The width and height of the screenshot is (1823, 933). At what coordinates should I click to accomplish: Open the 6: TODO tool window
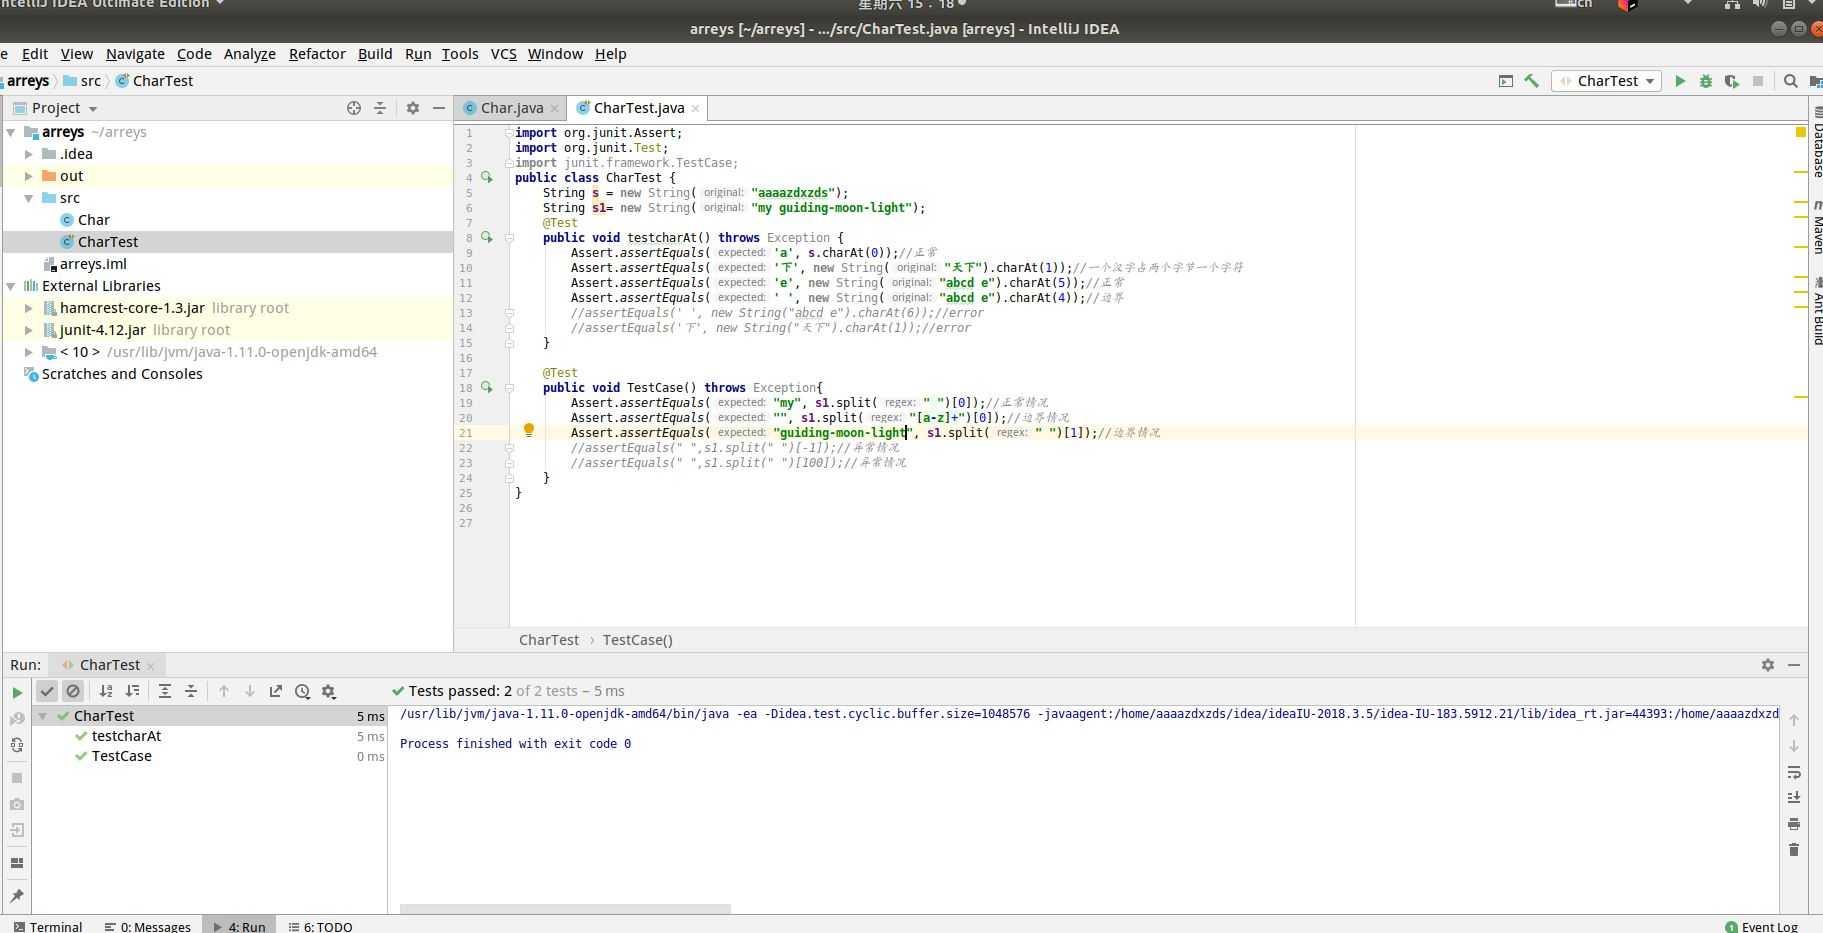pos(320,926)
